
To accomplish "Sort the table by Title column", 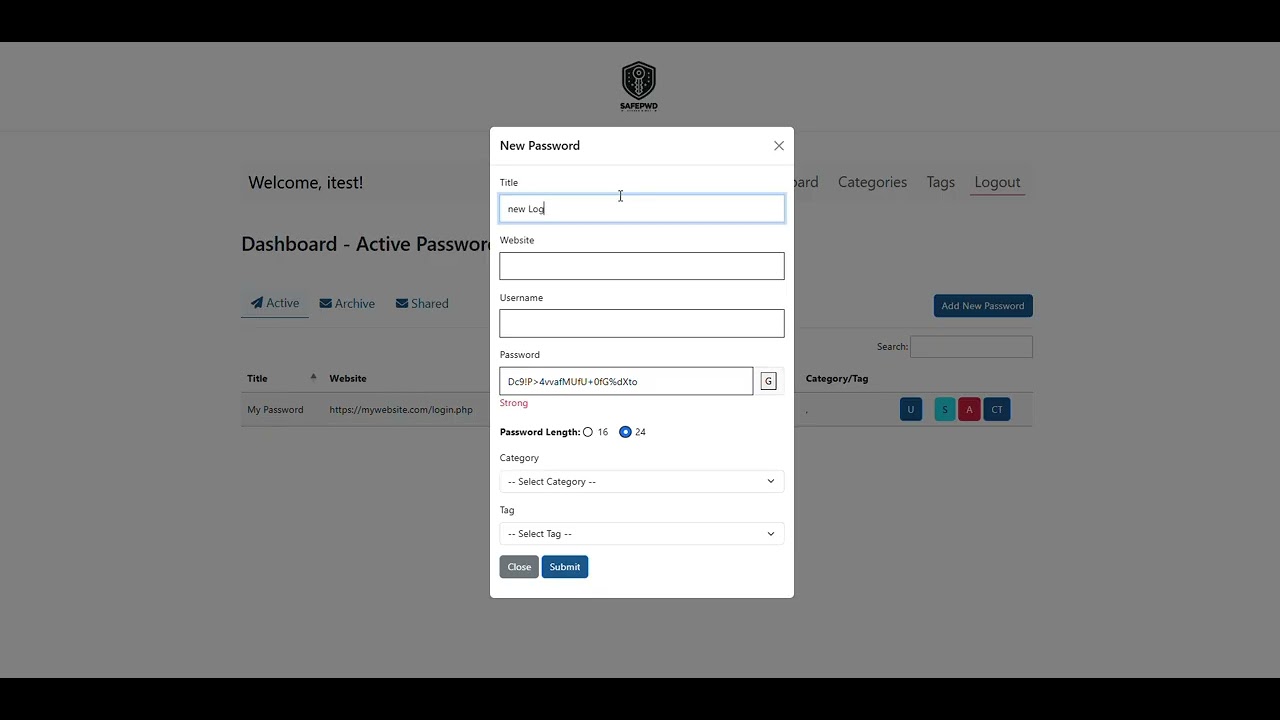I will click(x=258, y=378).
